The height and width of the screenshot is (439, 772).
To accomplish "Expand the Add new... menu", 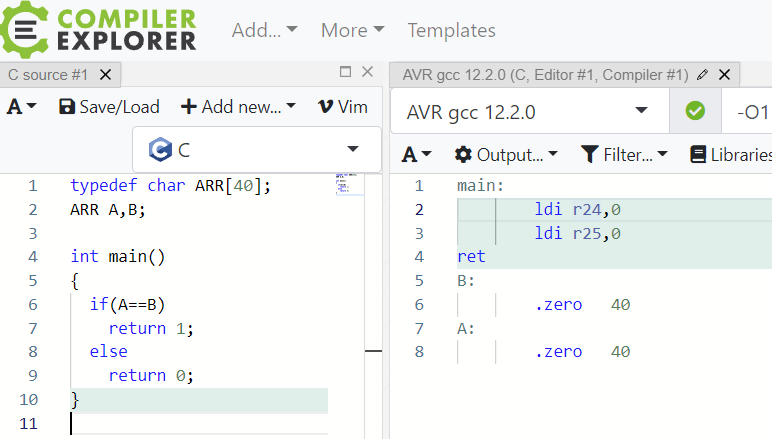I will click(238, 107).
